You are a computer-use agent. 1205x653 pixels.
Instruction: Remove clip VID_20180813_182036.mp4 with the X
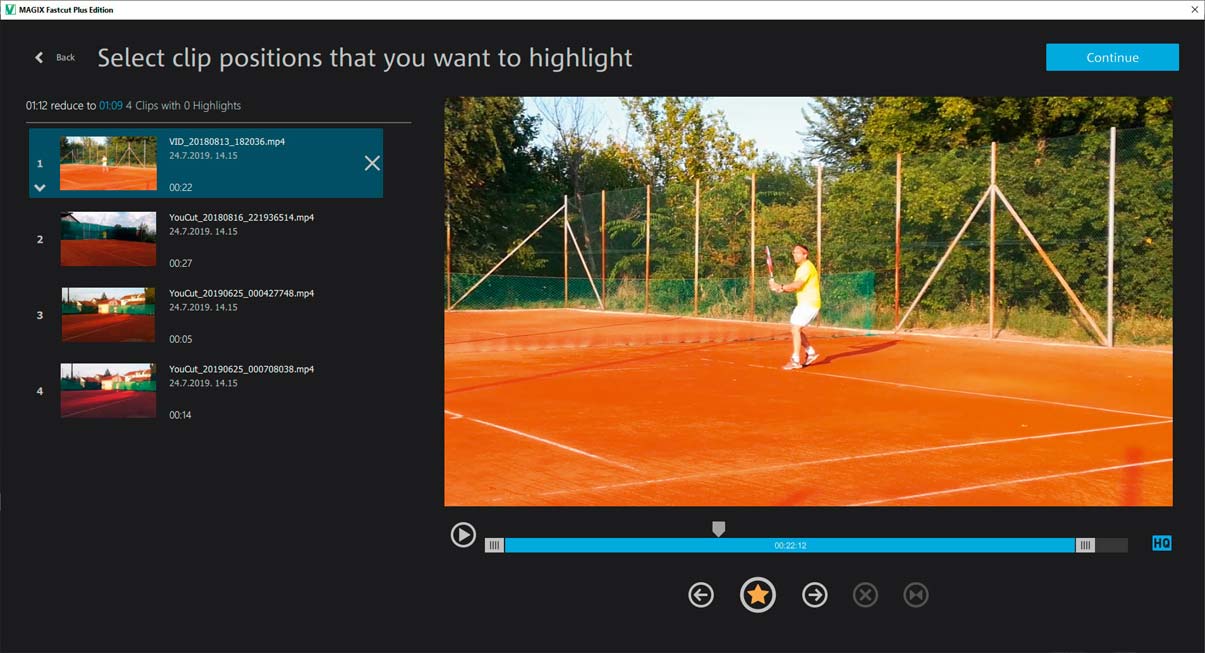click(372, 163)
